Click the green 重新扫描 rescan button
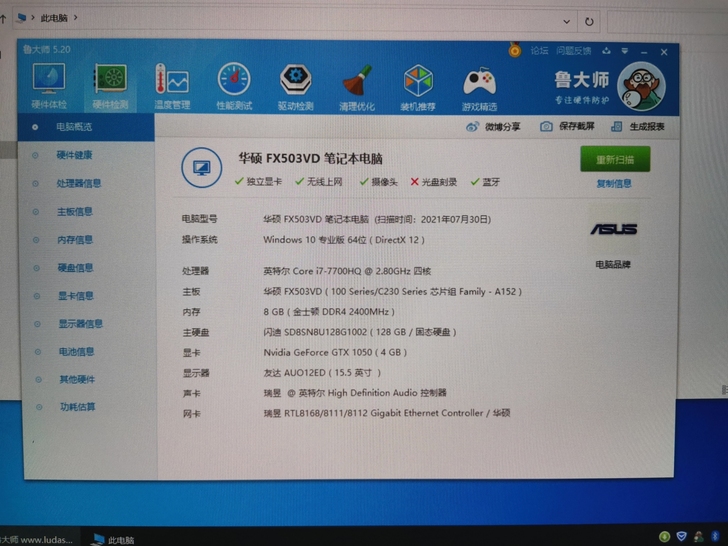This screenshot has height=546, width=728. 615,159
